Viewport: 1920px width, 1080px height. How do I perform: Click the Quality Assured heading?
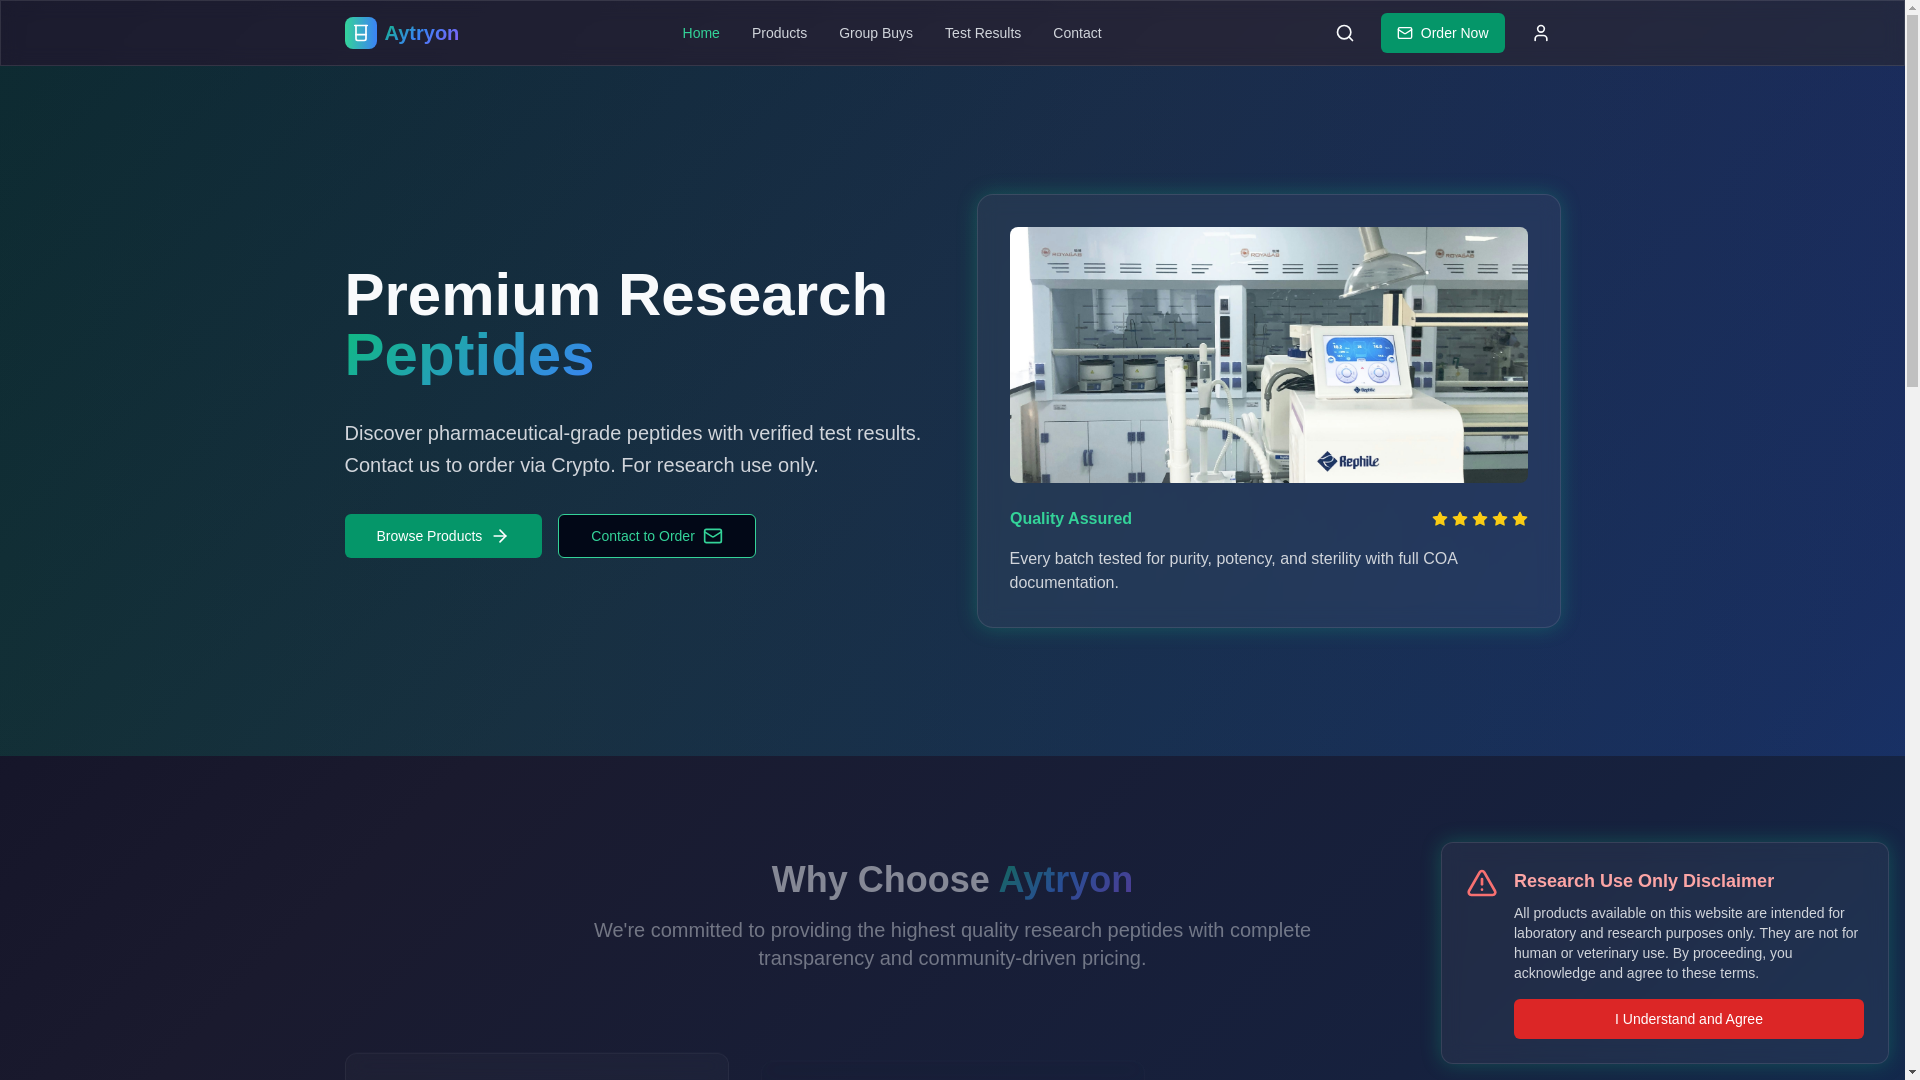click(1070, 519)
